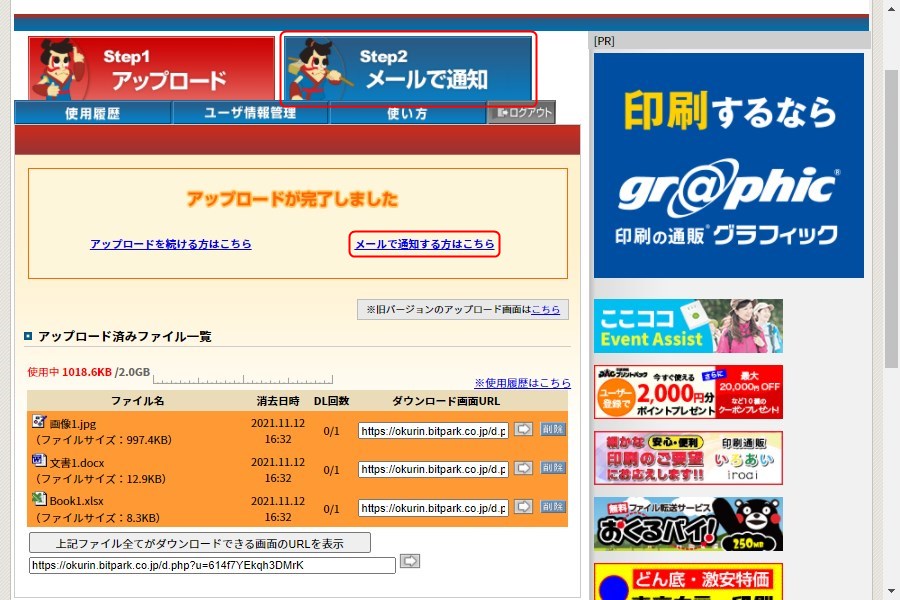Click the gr@phic 印刷するなら ad banner
Image resolution: width=900 pixels, height=600 pixels.
click(x=728, y=165)
